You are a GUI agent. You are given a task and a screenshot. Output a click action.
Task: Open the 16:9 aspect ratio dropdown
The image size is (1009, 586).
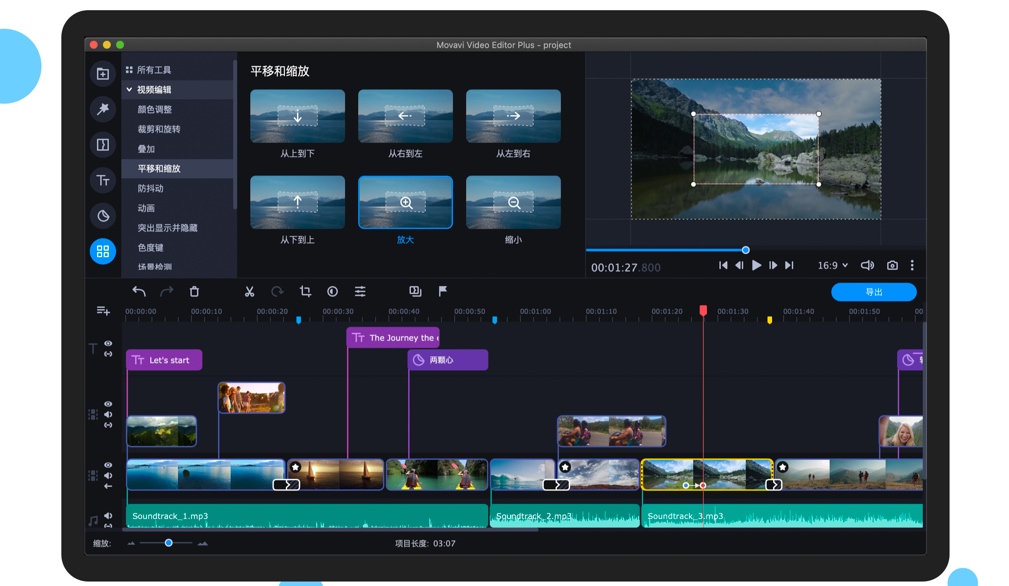point(831,265)
